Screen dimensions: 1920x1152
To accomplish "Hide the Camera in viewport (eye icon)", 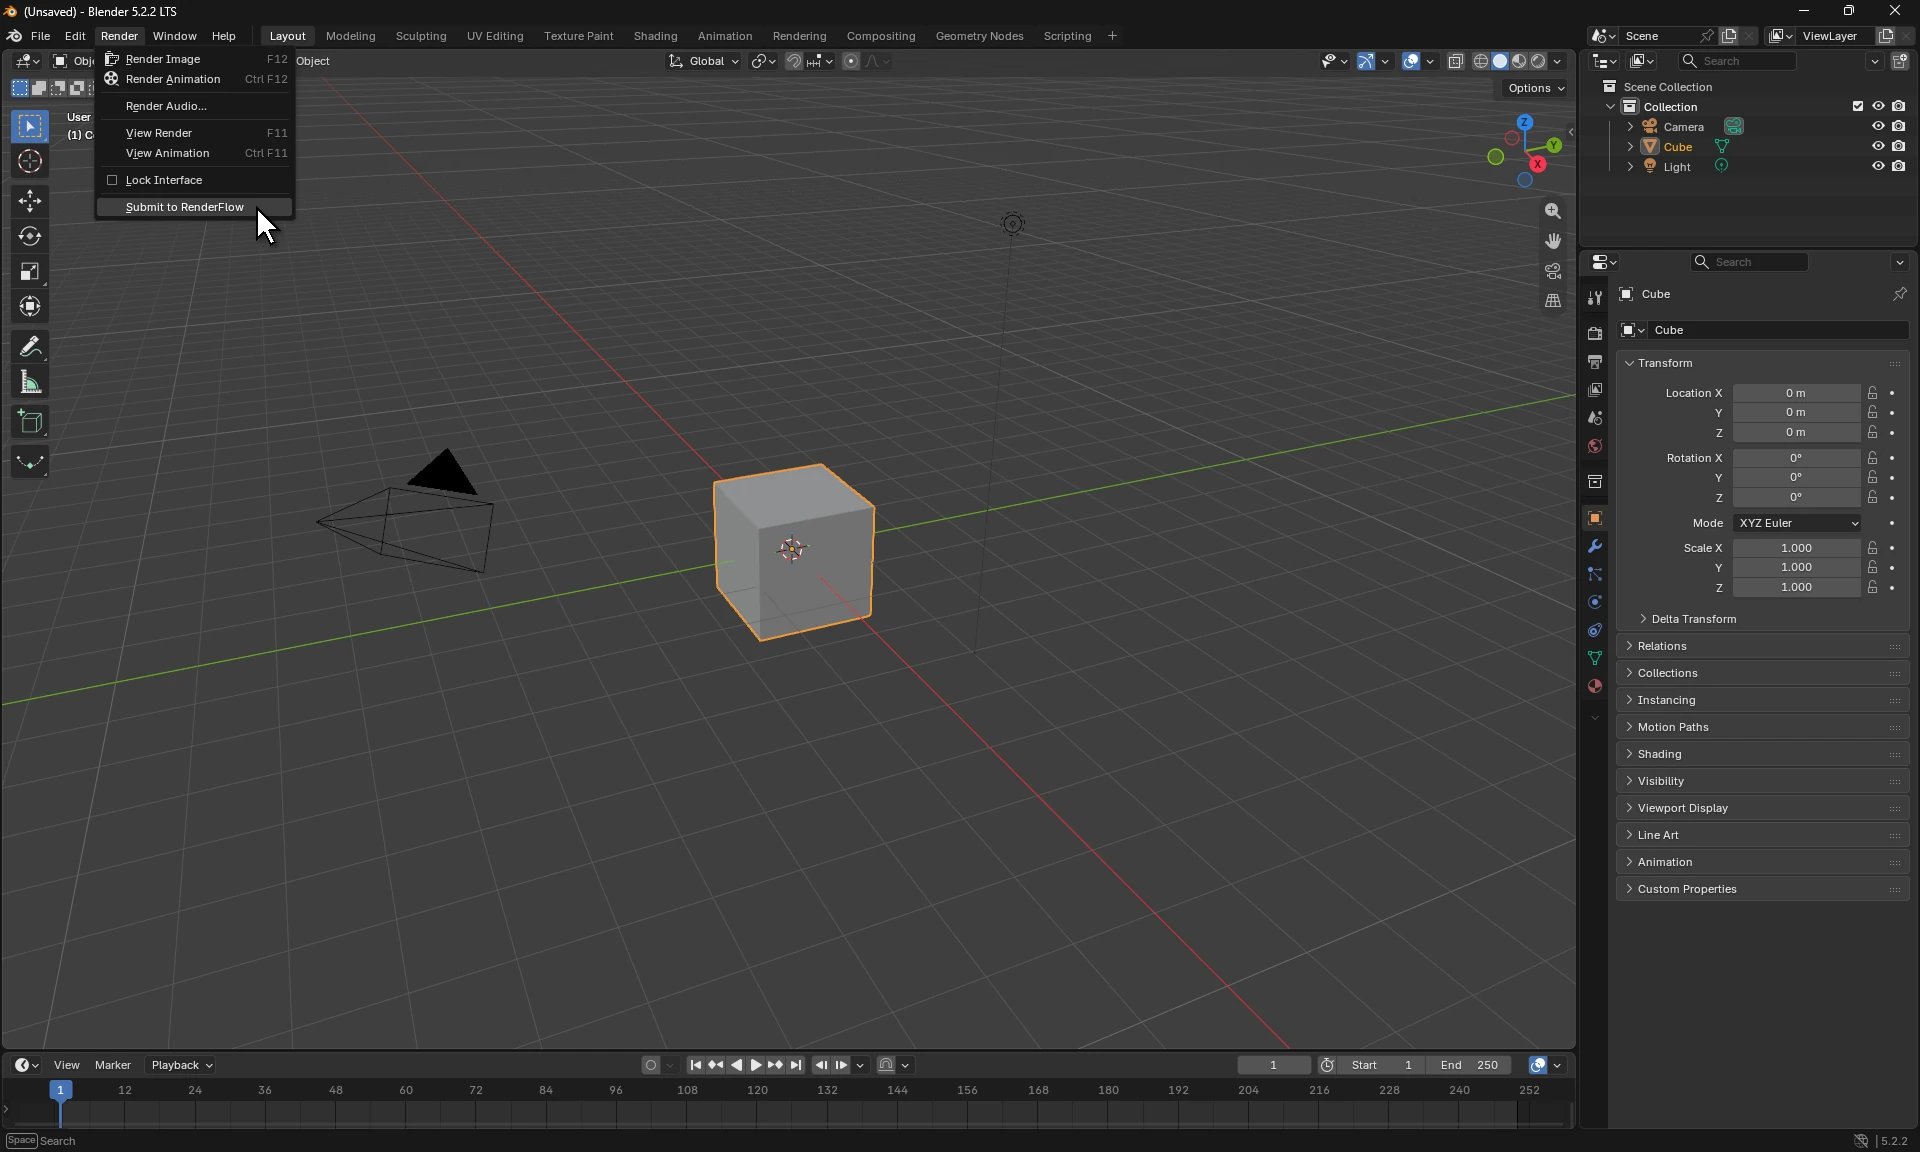I will [1878, 126].
